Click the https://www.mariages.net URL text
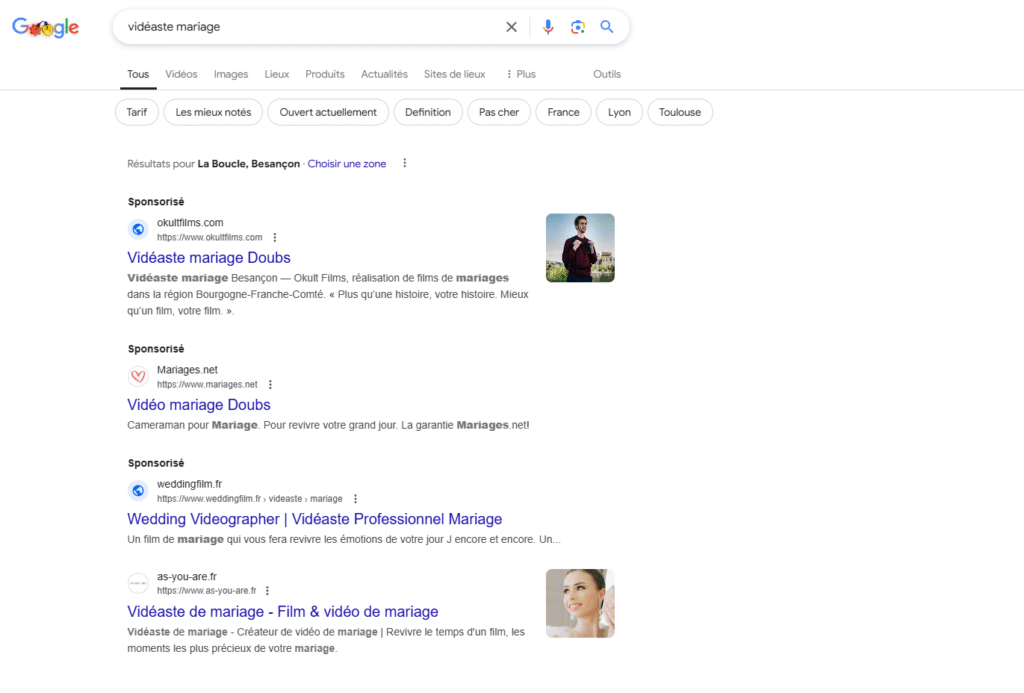 click(207, 385)
